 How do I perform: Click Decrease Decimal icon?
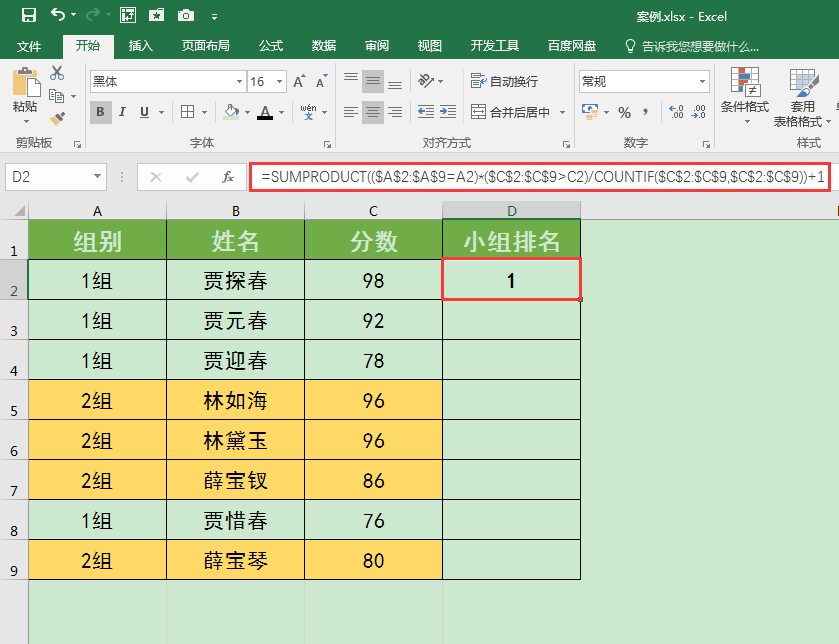click(x=698, y=112)
